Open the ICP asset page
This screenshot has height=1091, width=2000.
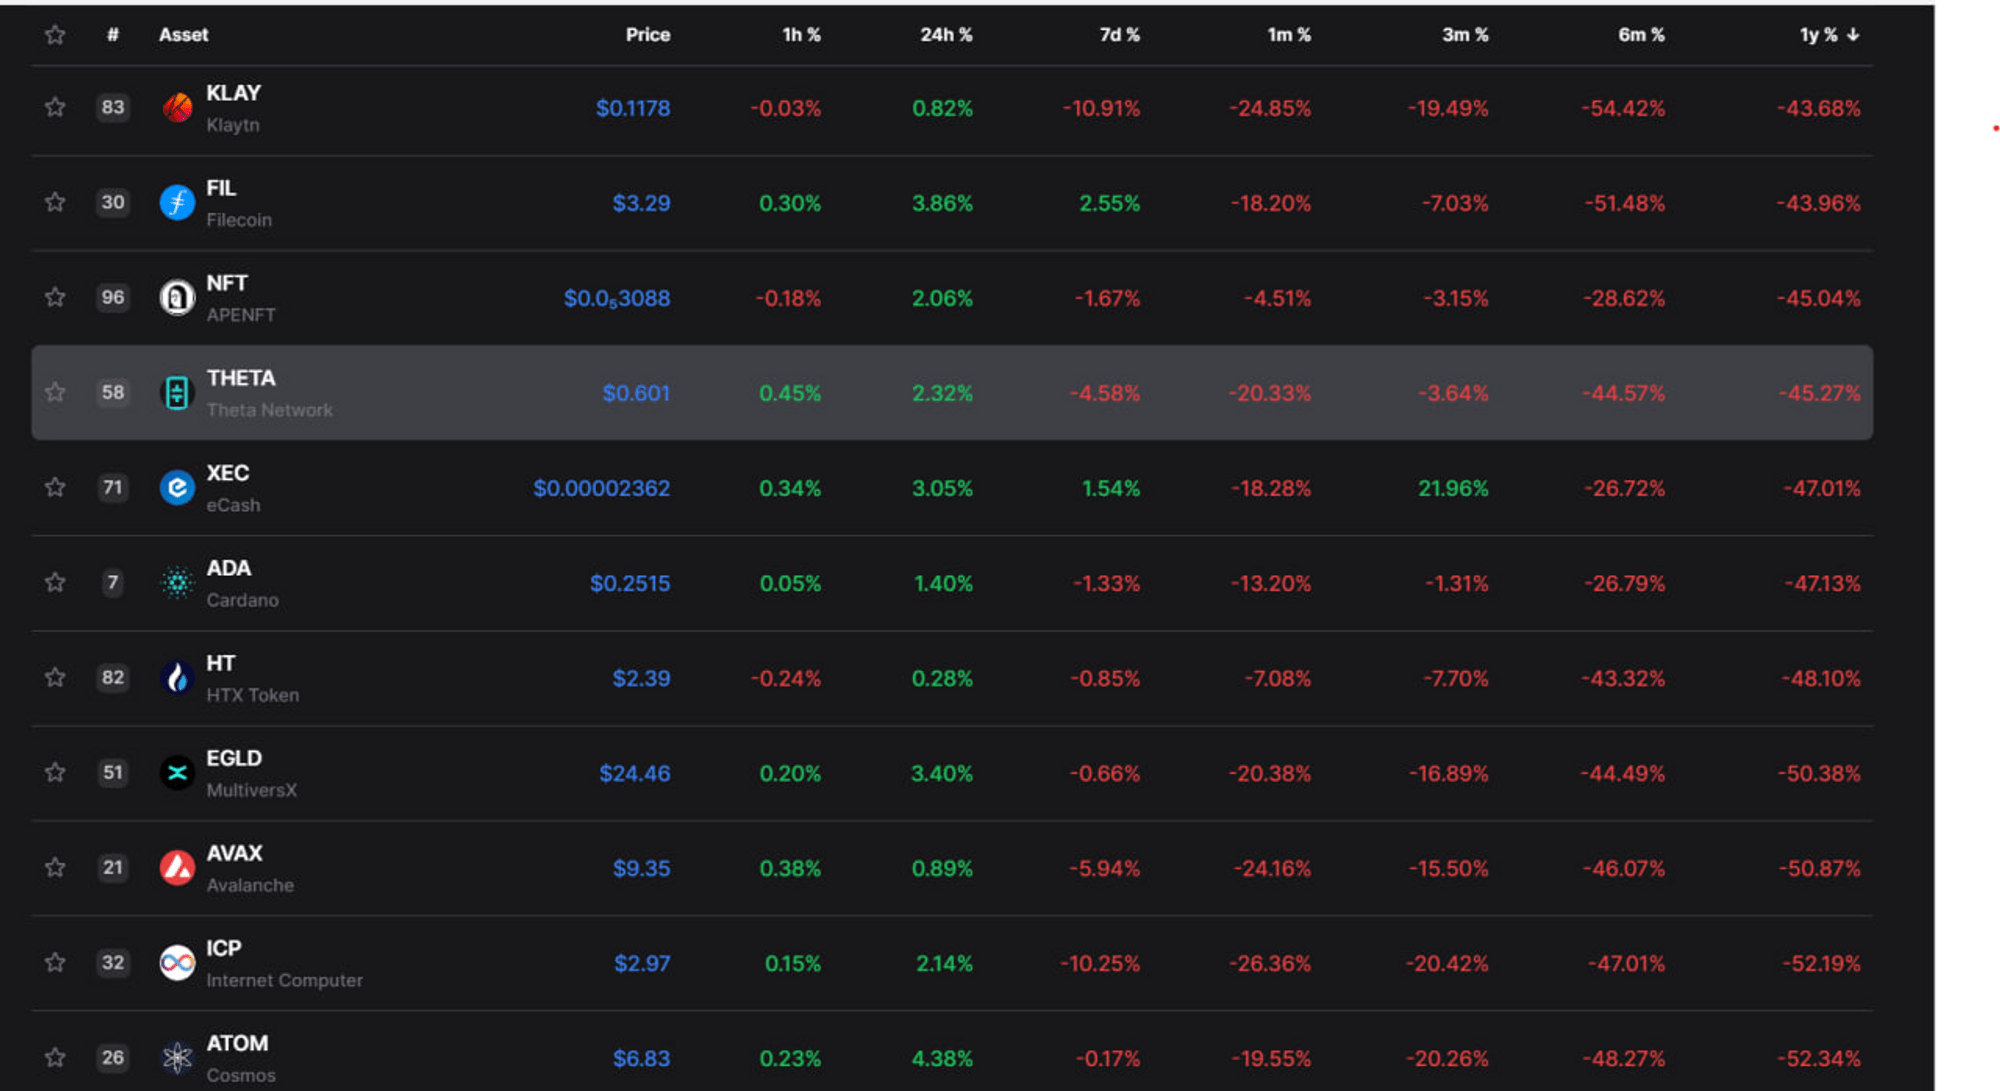point(224,948)
